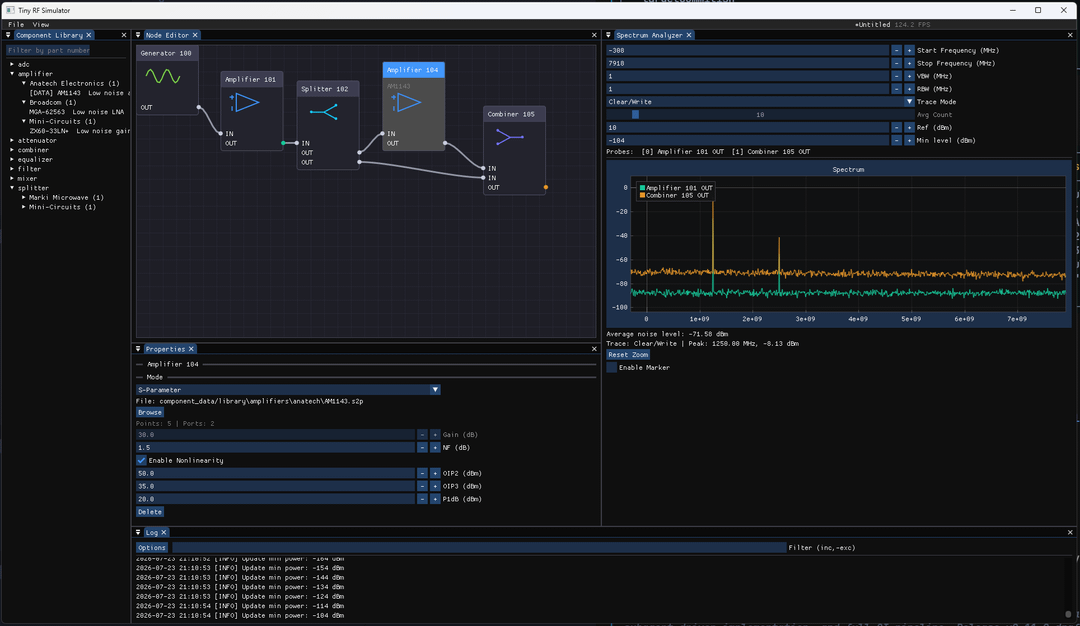
Task: Click the Amplifier 101 green OUT pin
Action: coord(283,143)
